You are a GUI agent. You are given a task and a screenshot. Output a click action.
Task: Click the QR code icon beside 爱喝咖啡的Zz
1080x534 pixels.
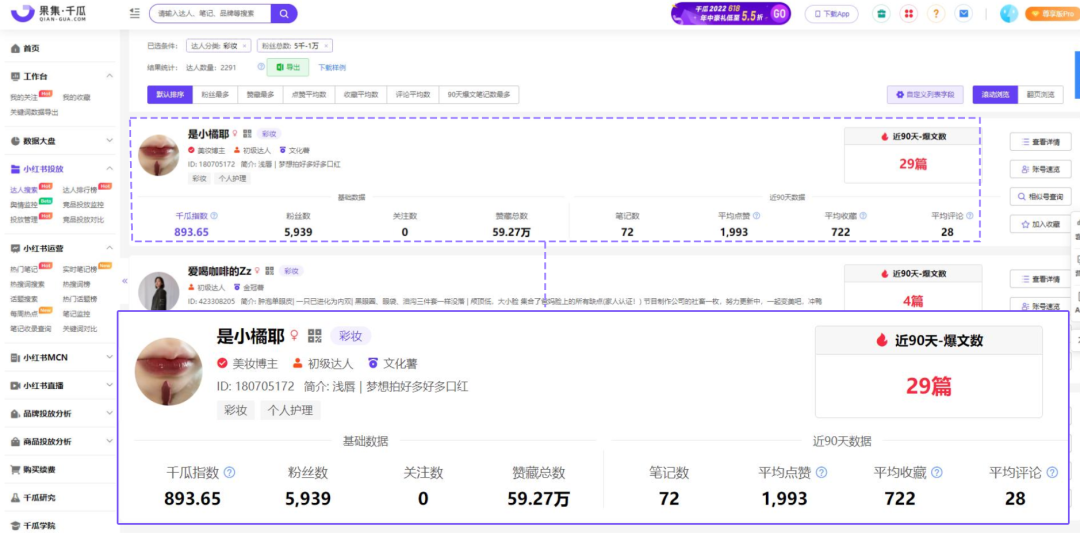(269, 271)
